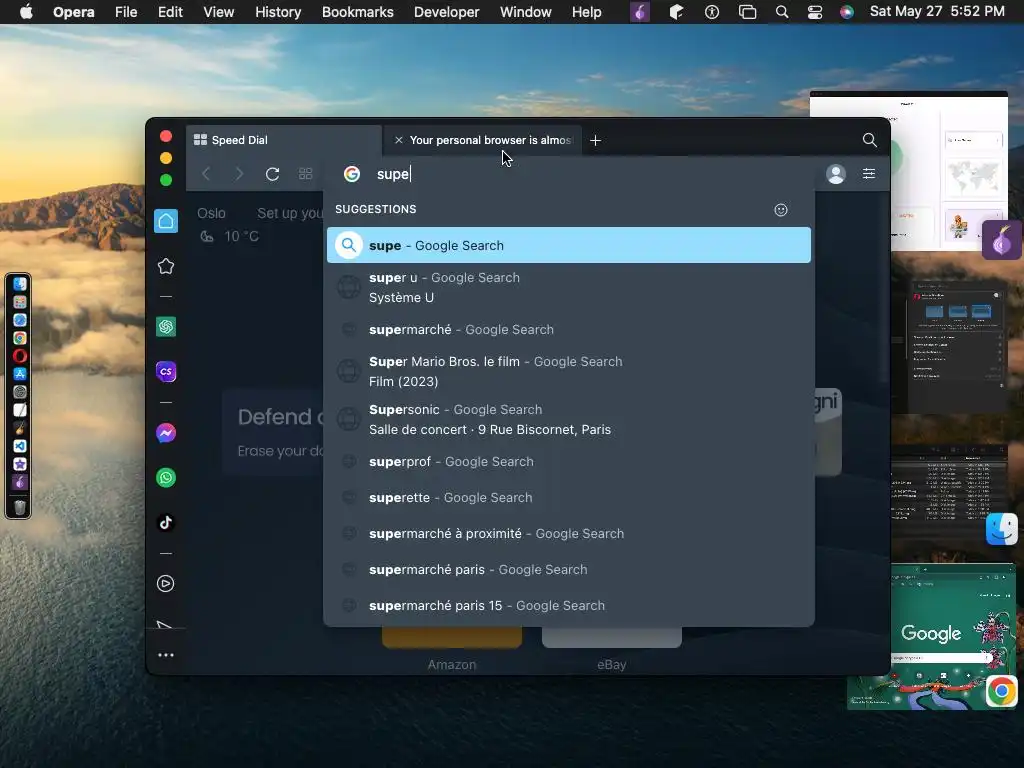Open Visual Studio Code from the dock
1024x768 pixels.
20,446
